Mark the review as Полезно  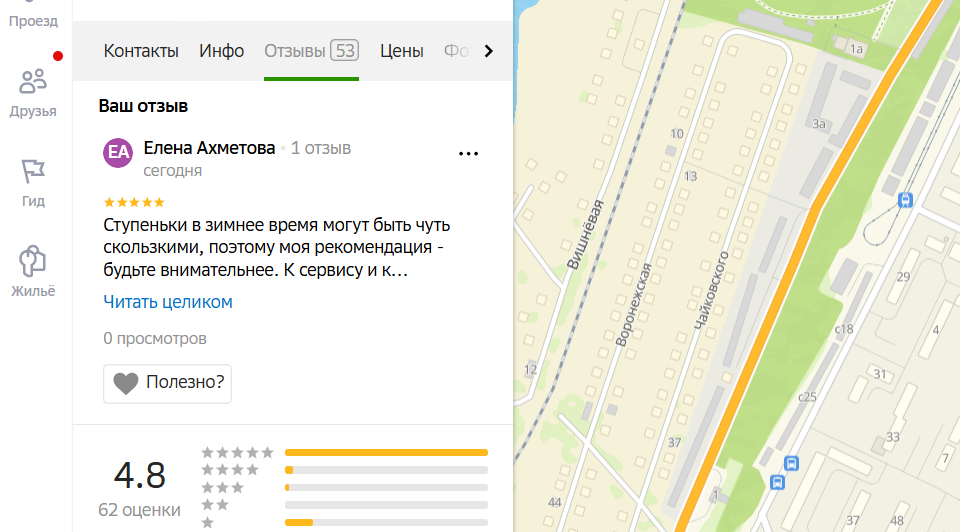coord(167,383)
